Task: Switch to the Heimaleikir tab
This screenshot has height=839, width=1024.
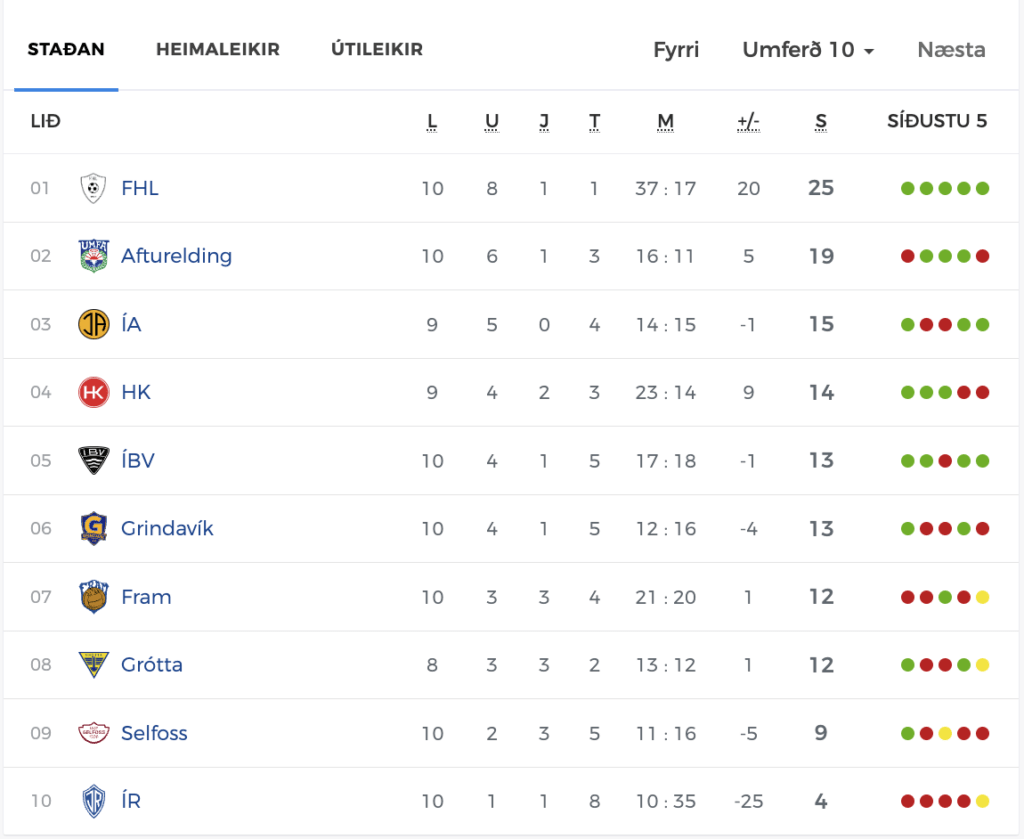Action: coord(217,49)
